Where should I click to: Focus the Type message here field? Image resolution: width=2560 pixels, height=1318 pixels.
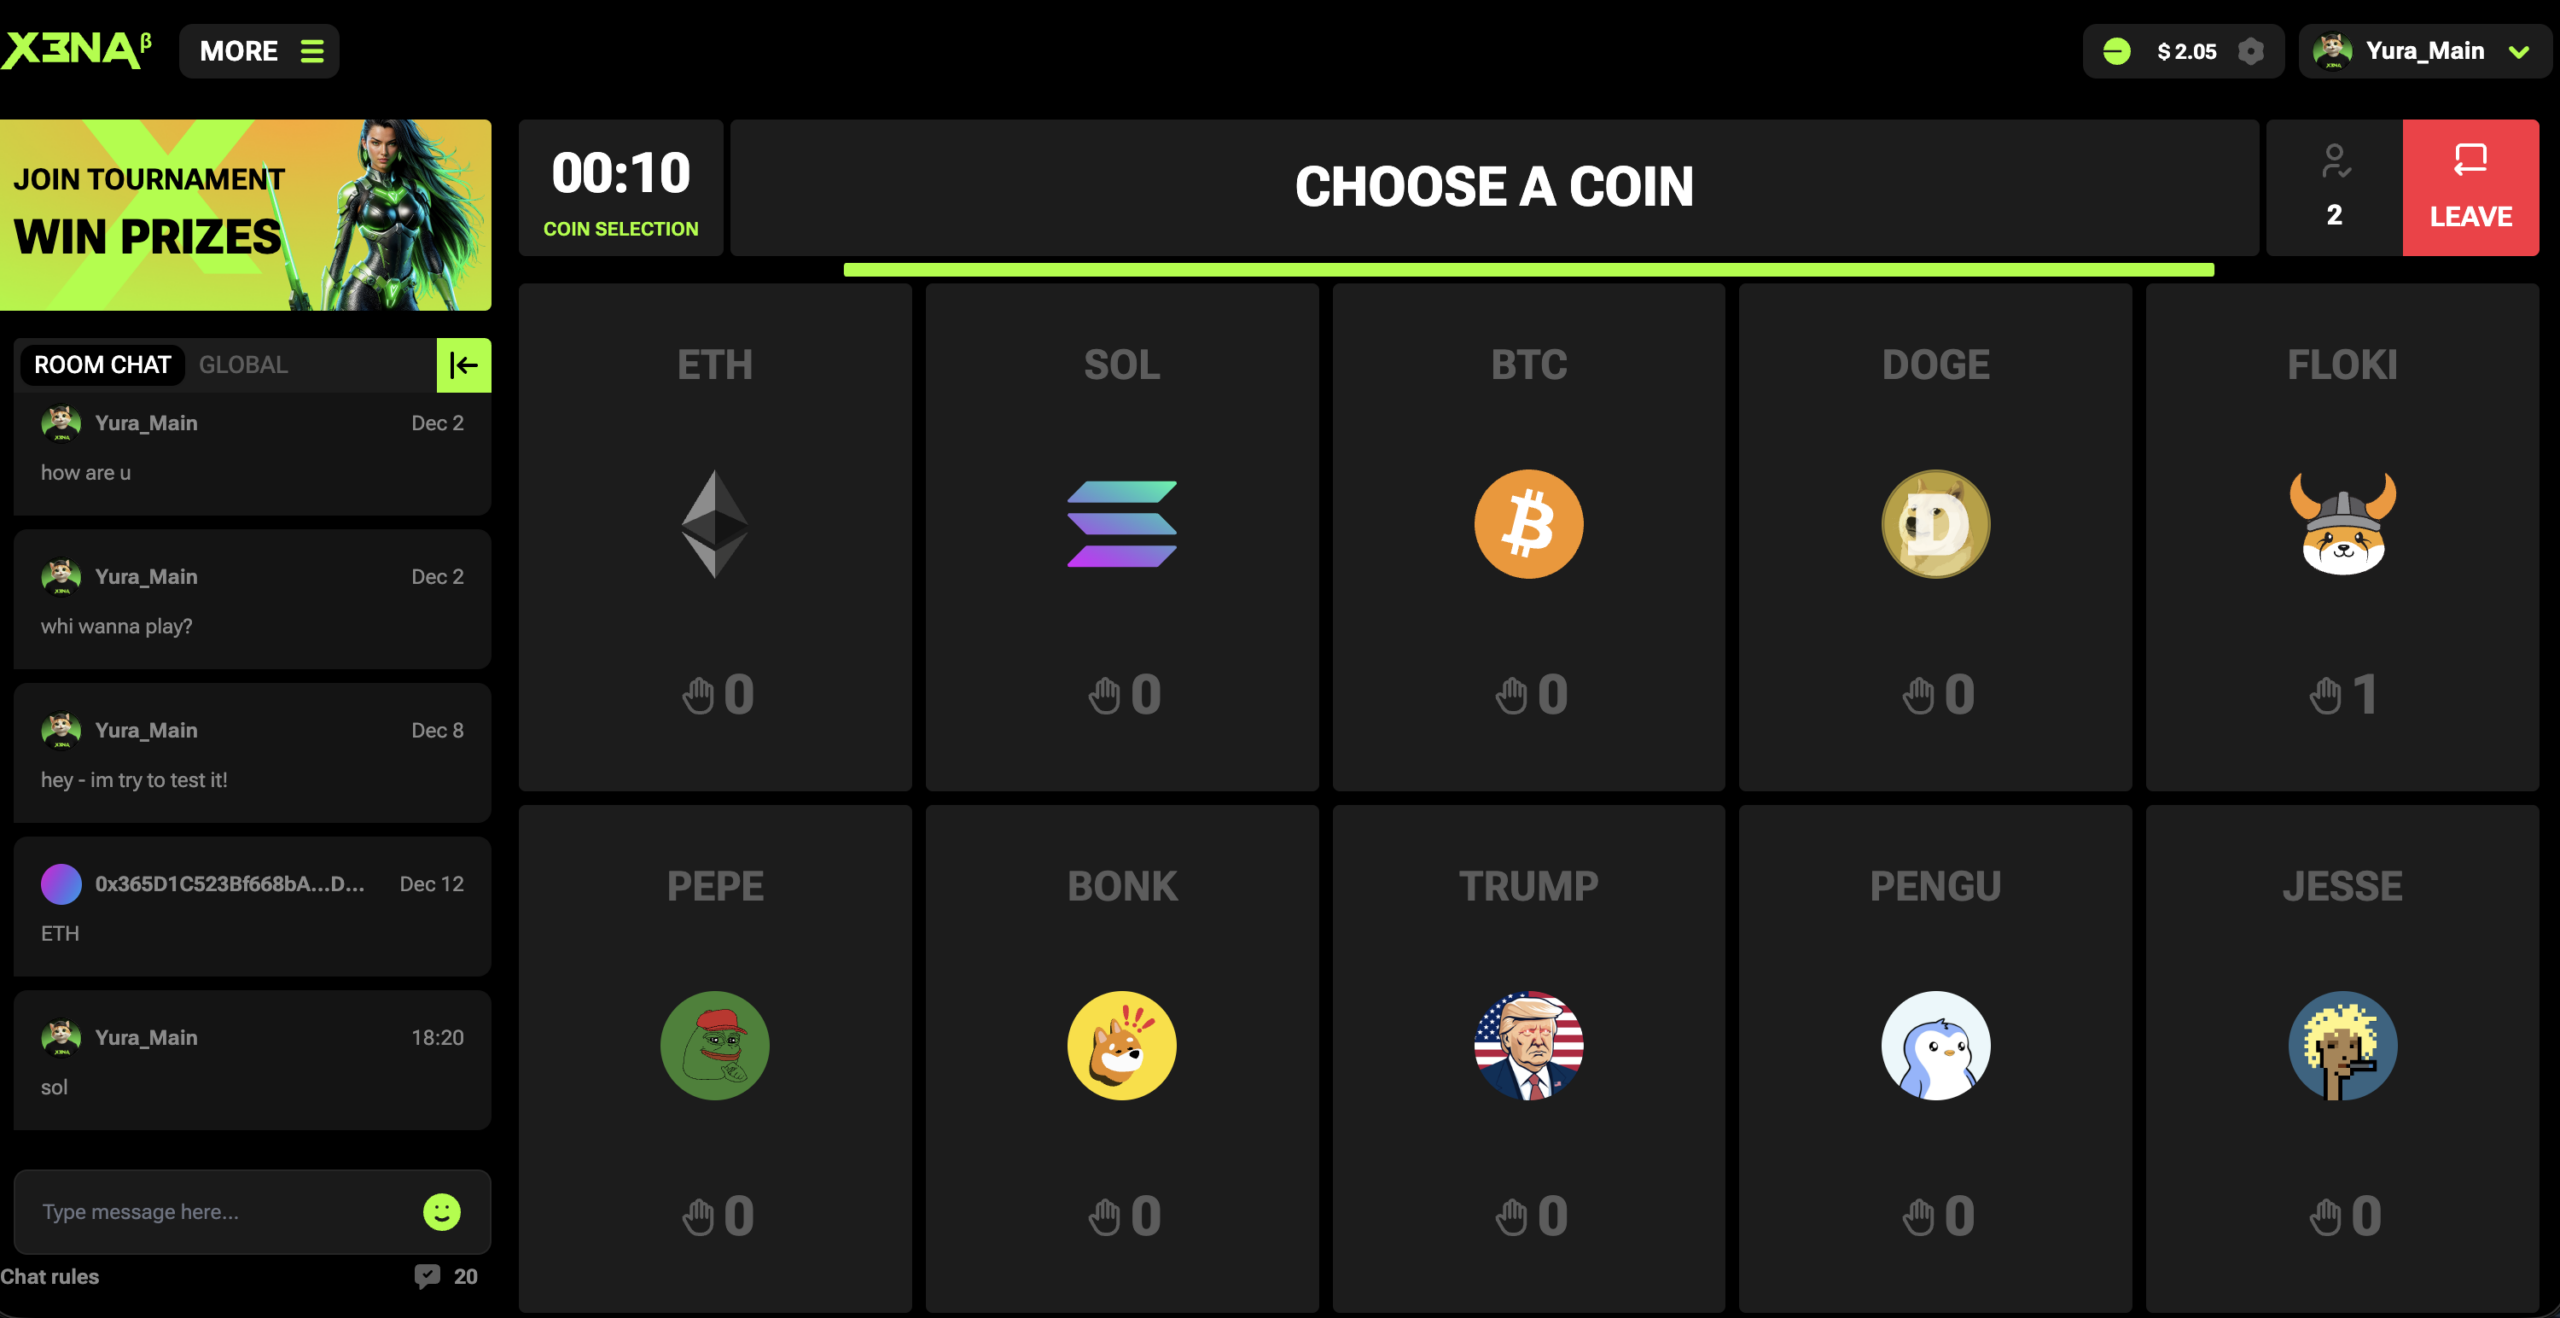coord(220,1212)
